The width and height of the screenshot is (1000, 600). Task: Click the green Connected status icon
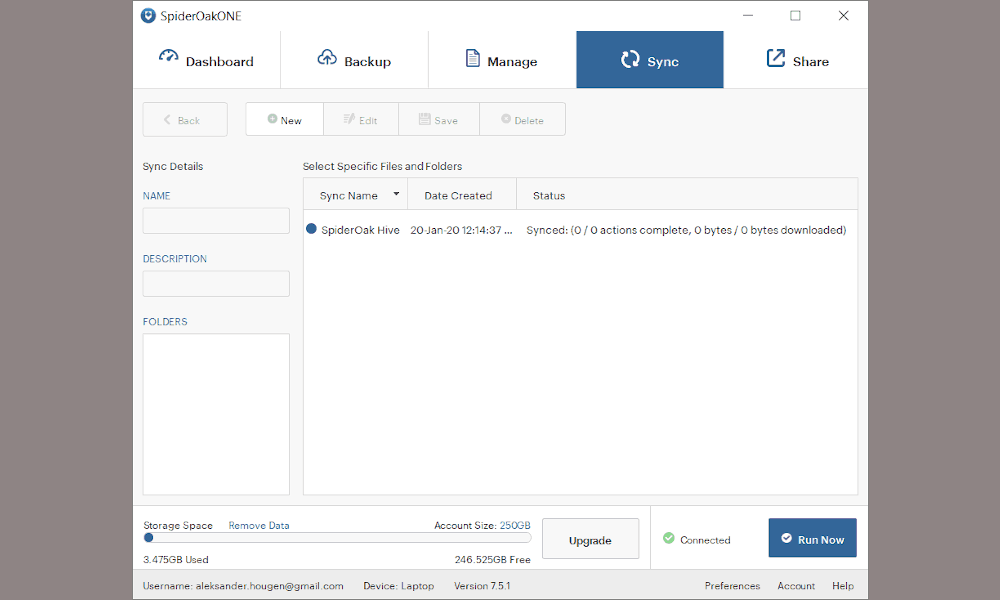click(x=668, y=538)
